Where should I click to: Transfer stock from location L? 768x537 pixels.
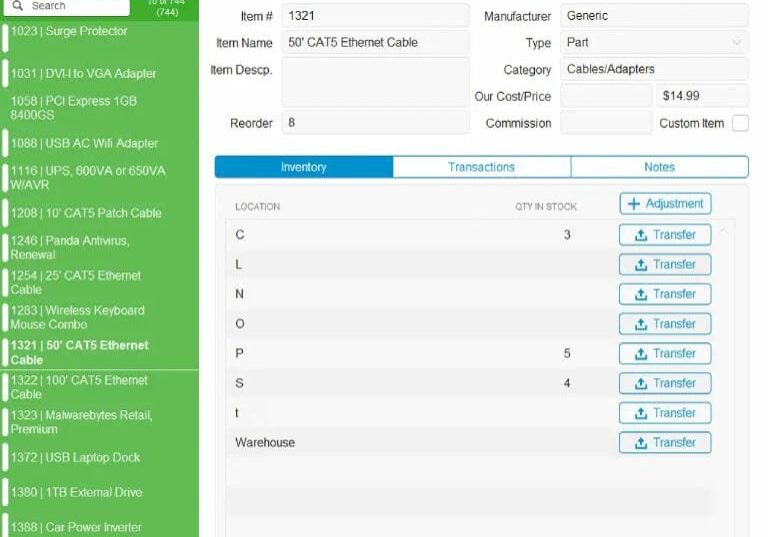pyautogui.click(x=665, y=265)
